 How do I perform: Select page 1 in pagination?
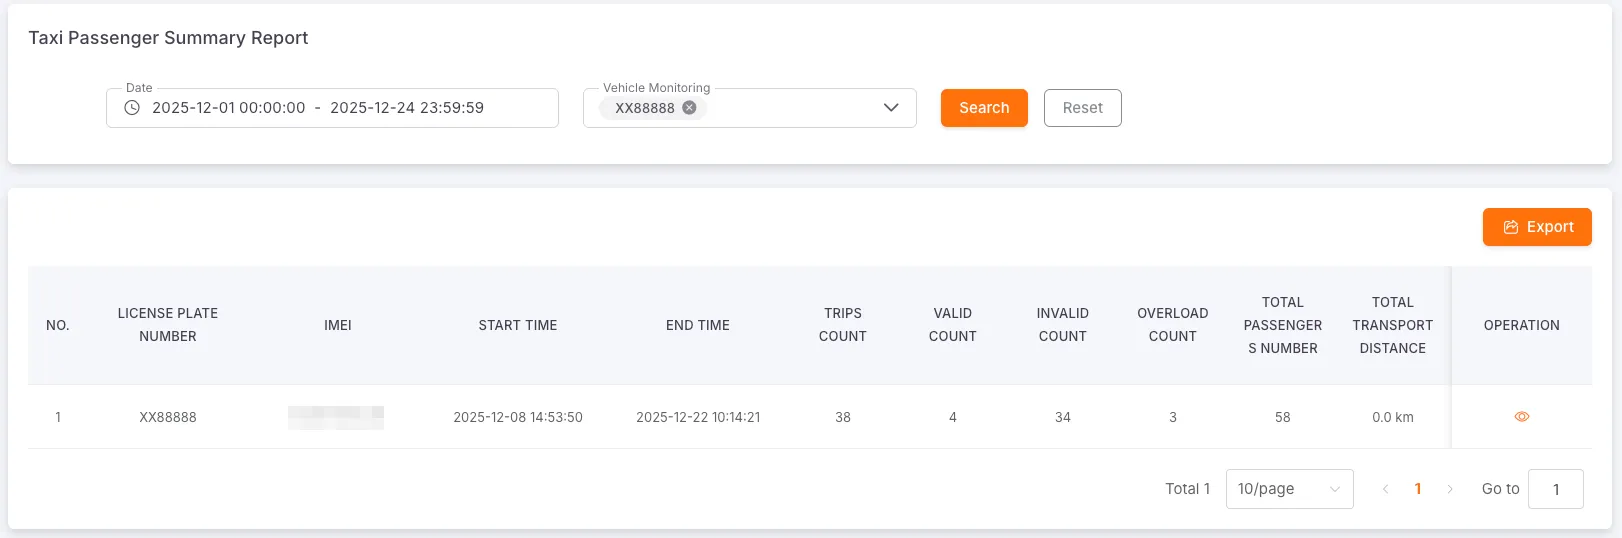(1418, 489)
